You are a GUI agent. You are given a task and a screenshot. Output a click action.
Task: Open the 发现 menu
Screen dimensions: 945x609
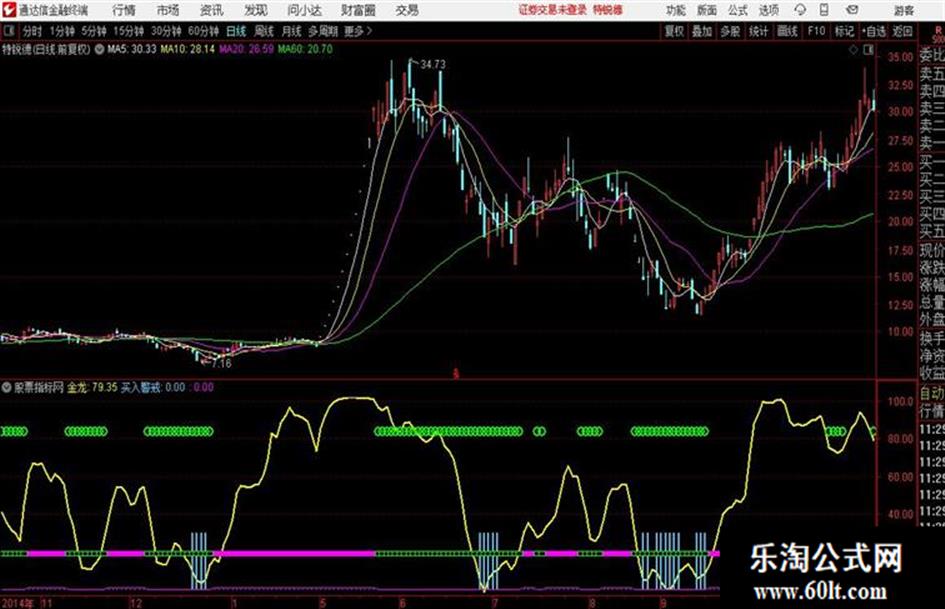pos(256,10)
